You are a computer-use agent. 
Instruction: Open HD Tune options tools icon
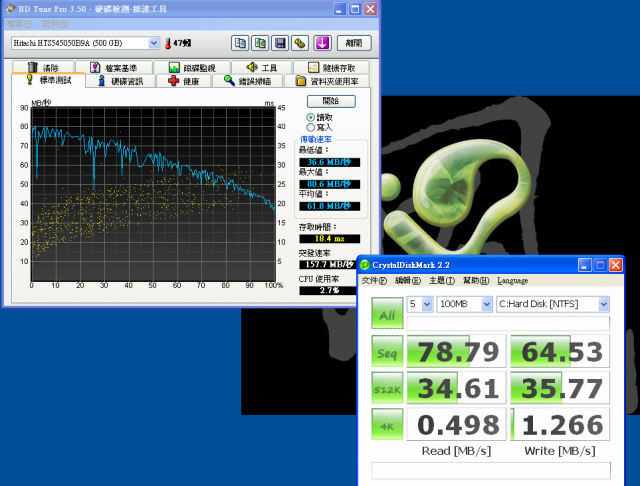click(300, 43)
